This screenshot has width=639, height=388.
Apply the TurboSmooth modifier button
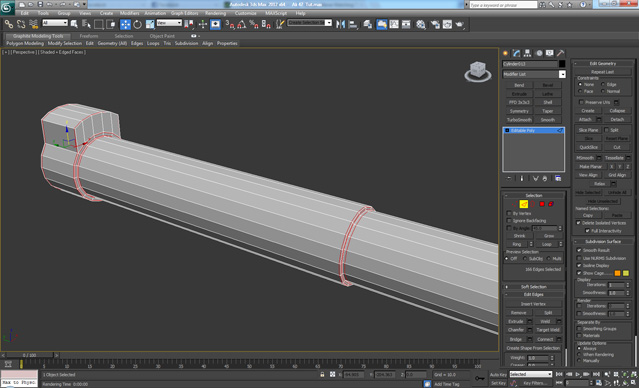coord(519,120)
